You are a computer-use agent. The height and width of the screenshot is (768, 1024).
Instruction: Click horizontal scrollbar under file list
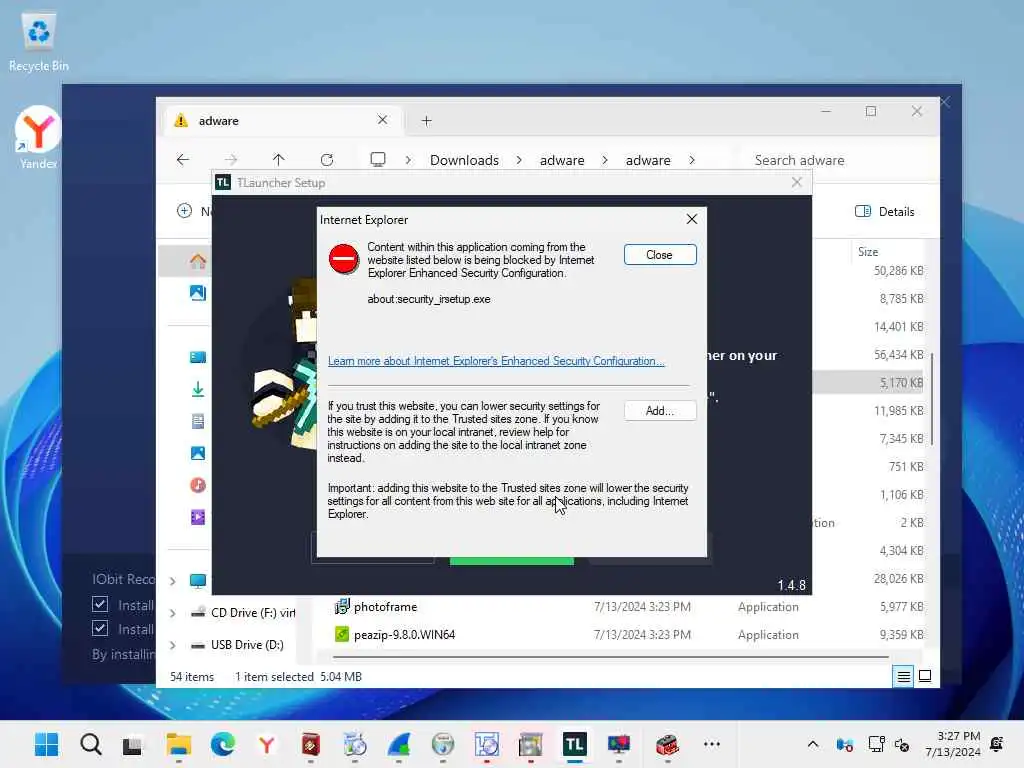click(x=610, y=656)
